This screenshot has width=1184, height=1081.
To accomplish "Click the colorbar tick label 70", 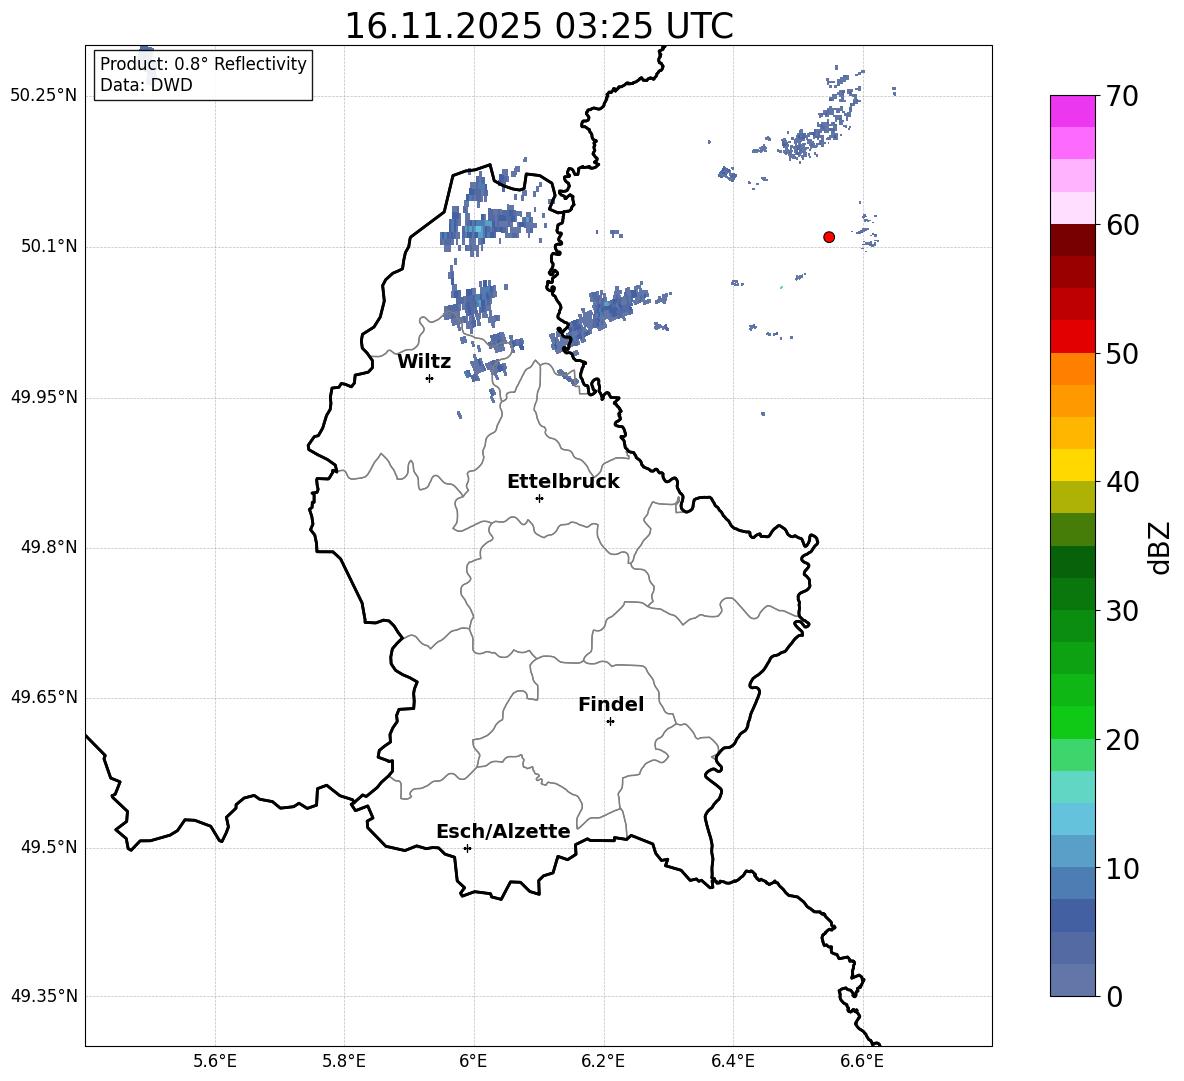I will coord(1122,96).
